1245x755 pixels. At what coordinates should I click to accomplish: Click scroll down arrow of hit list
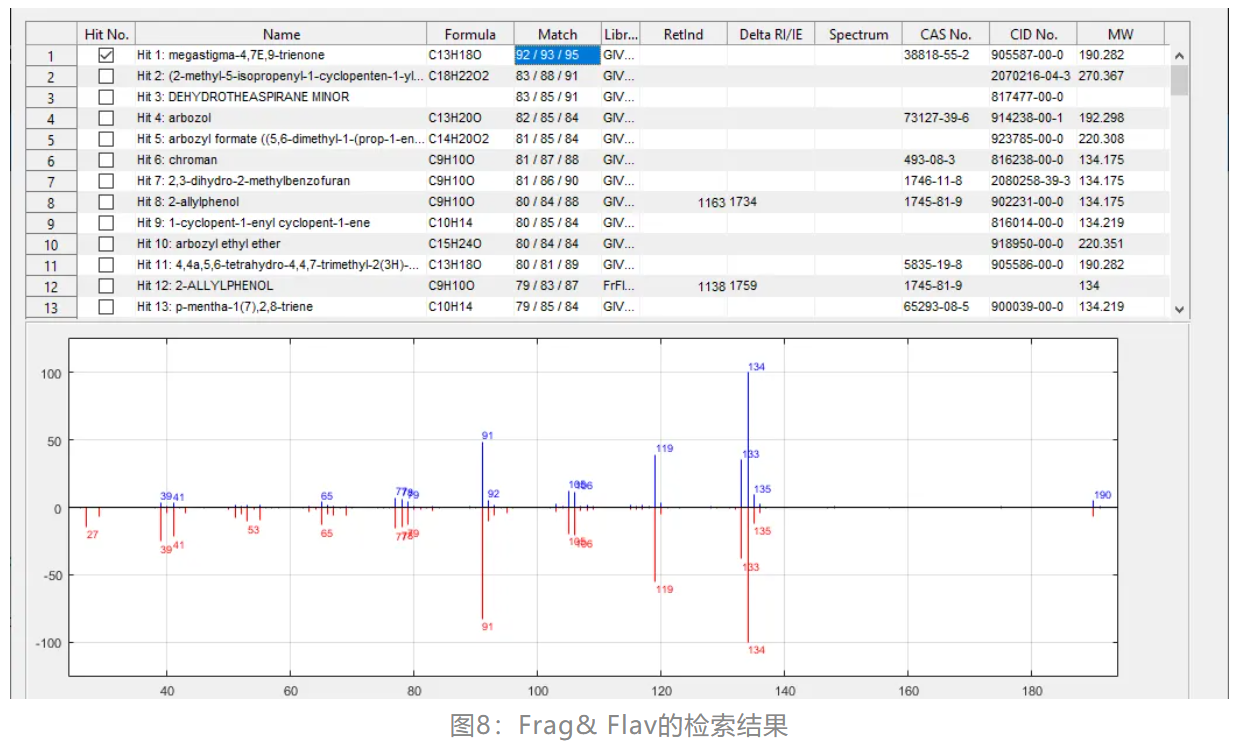(x=1178, y=309)
